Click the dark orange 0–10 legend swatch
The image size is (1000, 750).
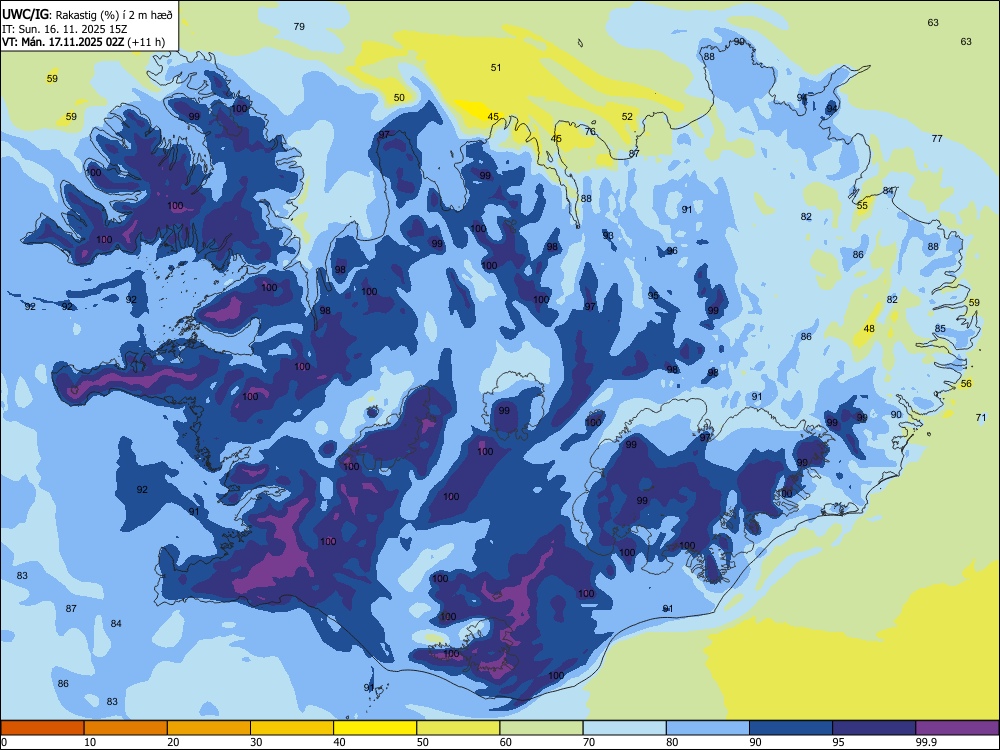[42, 728]
